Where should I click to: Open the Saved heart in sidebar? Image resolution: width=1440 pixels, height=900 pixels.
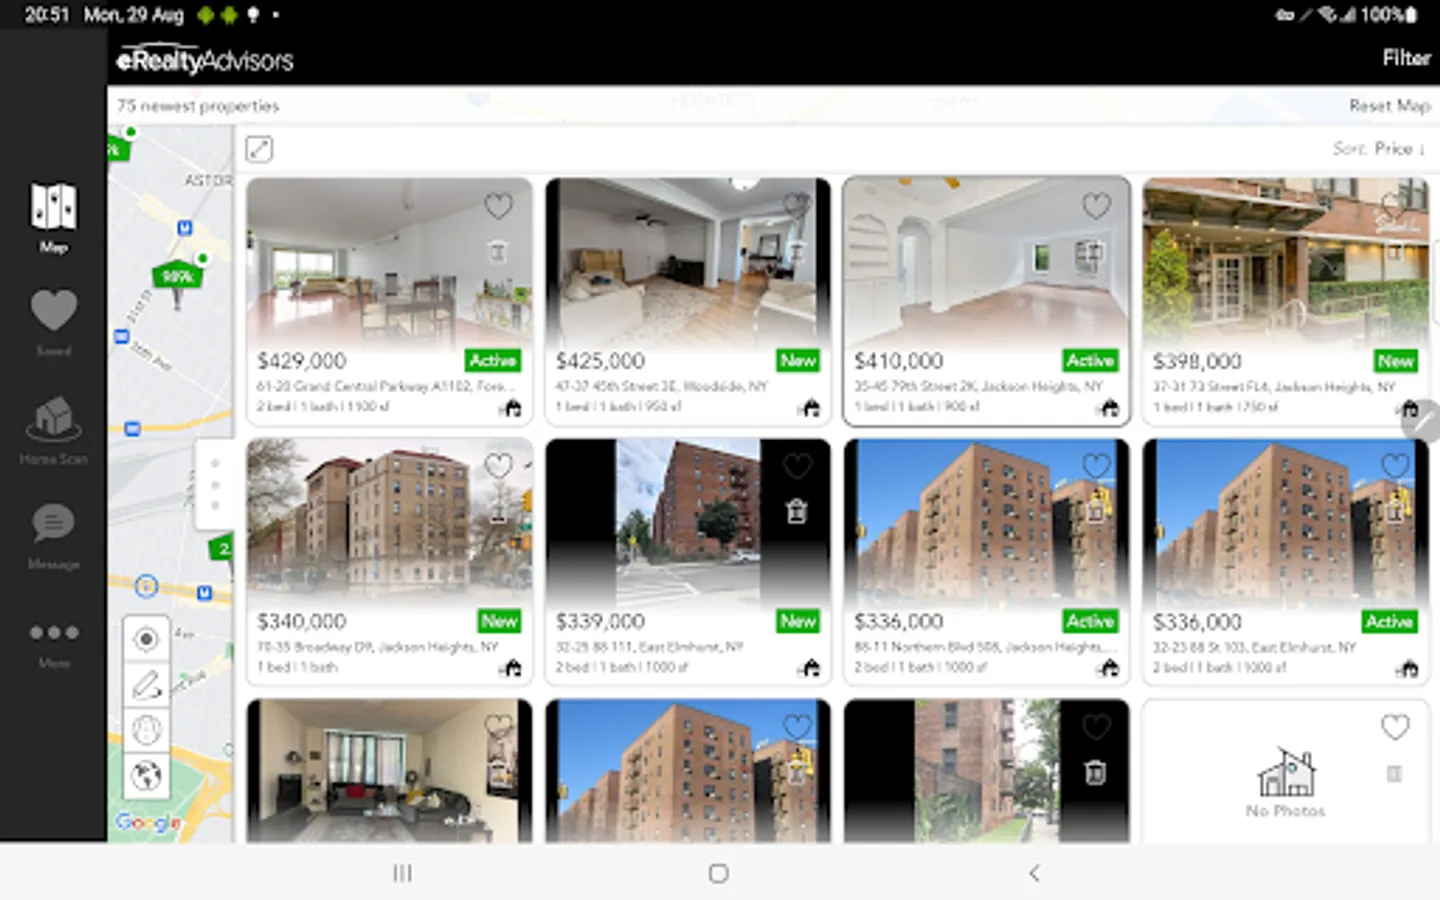click(x=53, y=321)
